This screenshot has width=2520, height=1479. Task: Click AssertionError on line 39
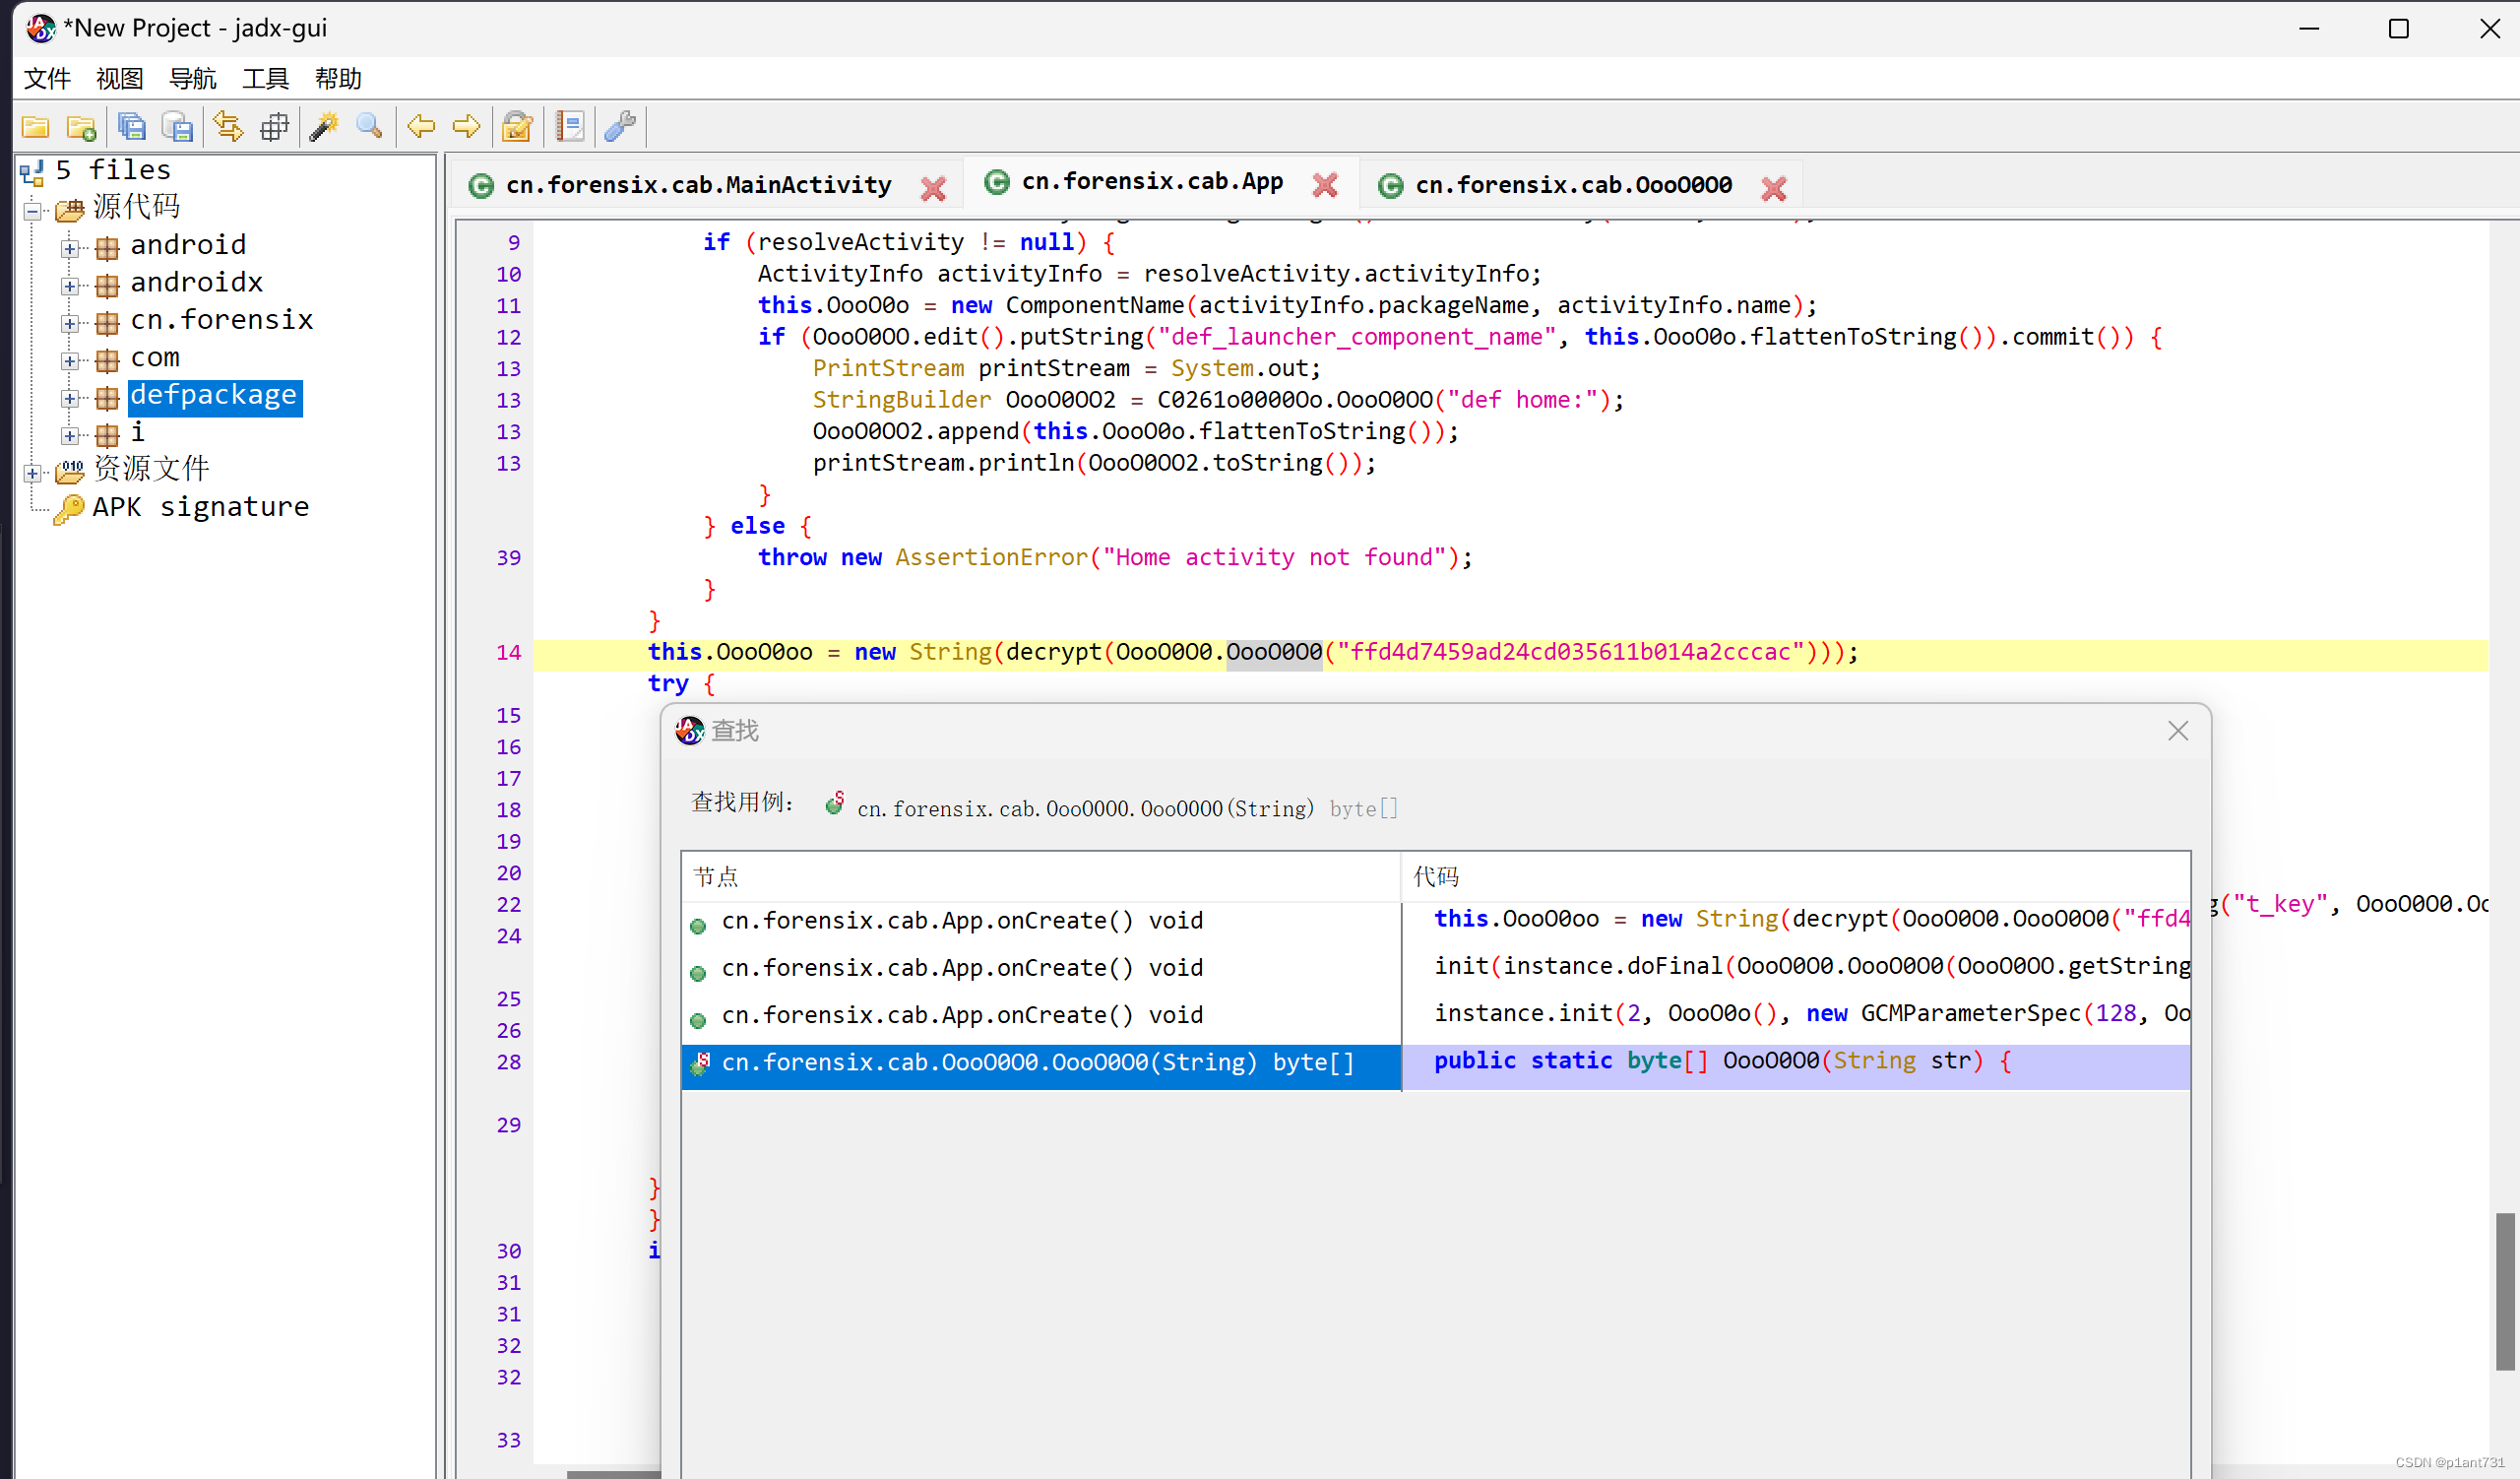[x=990, y=558]
